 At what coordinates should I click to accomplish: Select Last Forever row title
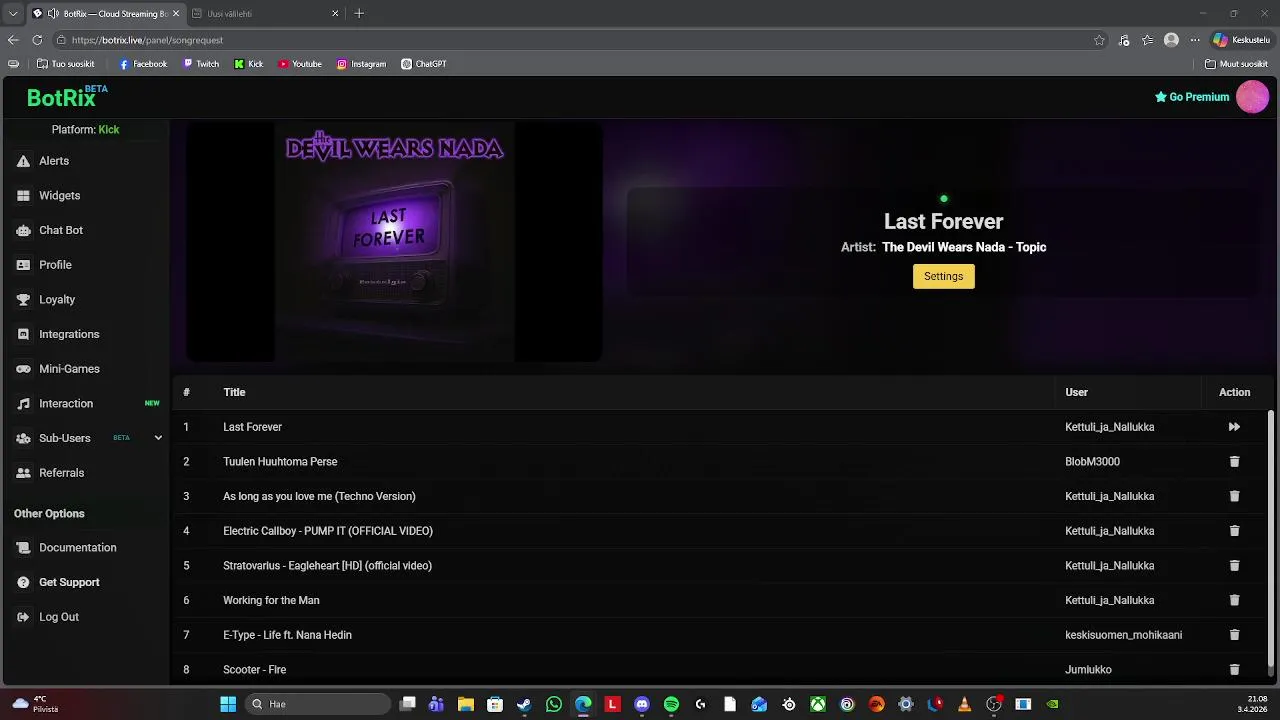(252, 427)
